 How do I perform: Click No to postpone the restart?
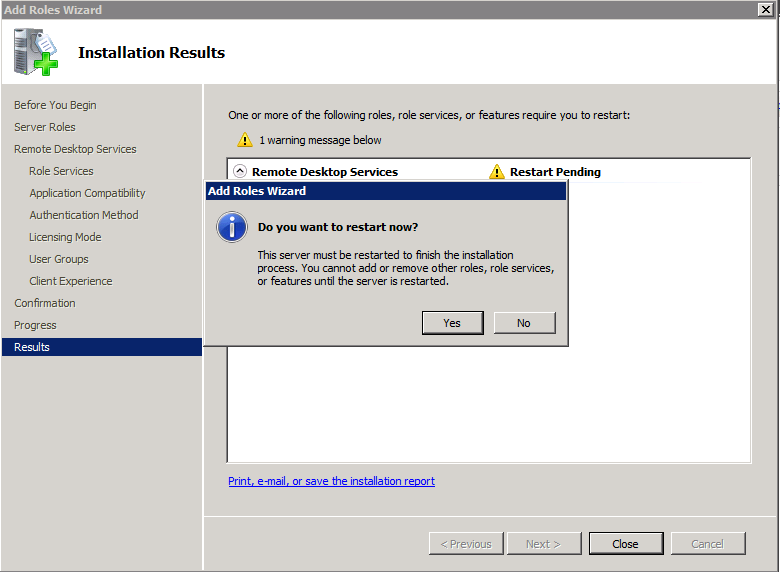coord(524,323)
